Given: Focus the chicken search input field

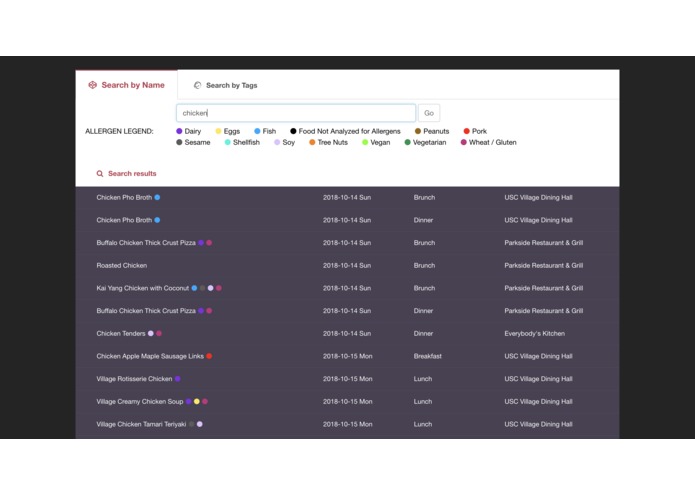Looking at the screenshot, I should click(x=296, y=113).
